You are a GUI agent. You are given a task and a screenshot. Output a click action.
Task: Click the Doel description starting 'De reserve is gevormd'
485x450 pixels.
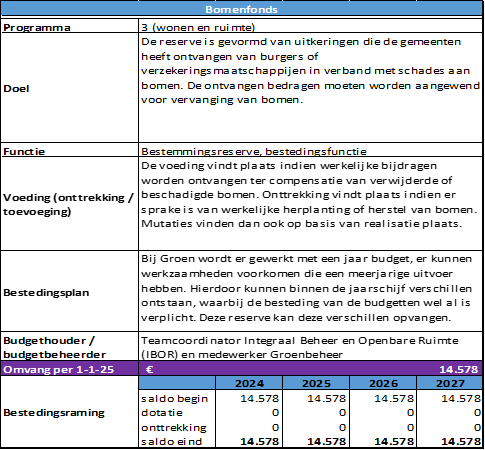pyautogui.click(x=310, y=71)
